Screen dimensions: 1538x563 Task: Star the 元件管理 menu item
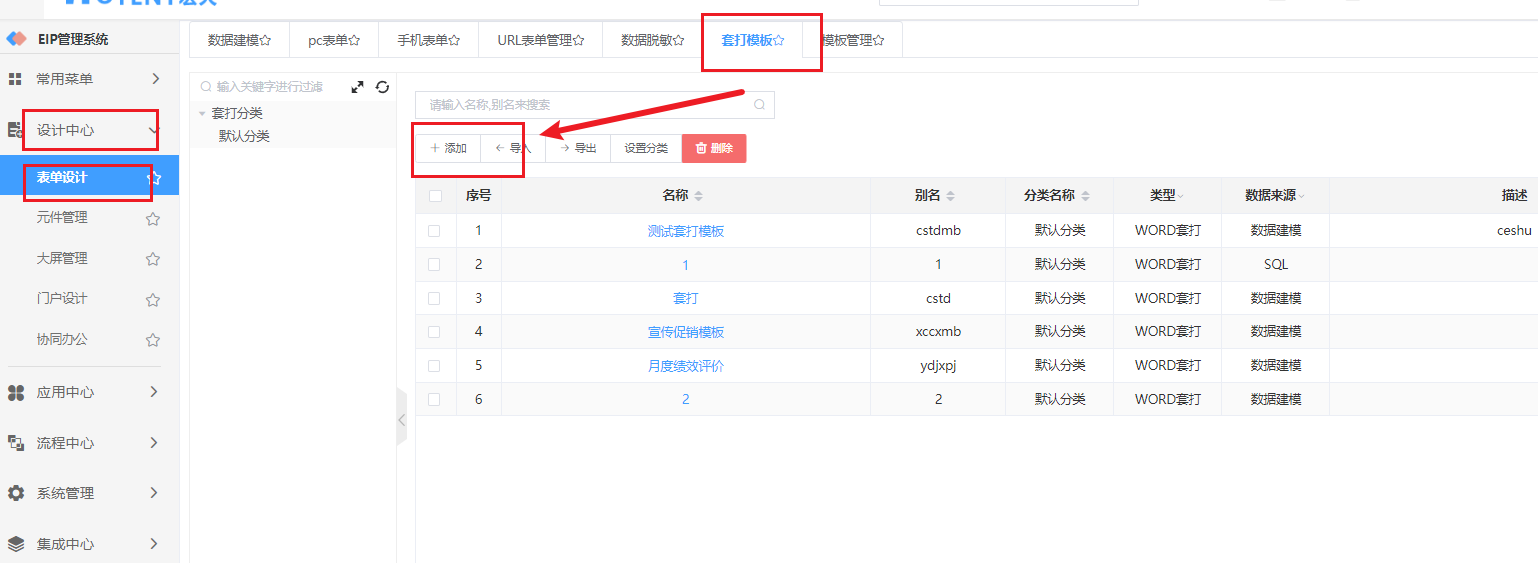pos(153,218)
